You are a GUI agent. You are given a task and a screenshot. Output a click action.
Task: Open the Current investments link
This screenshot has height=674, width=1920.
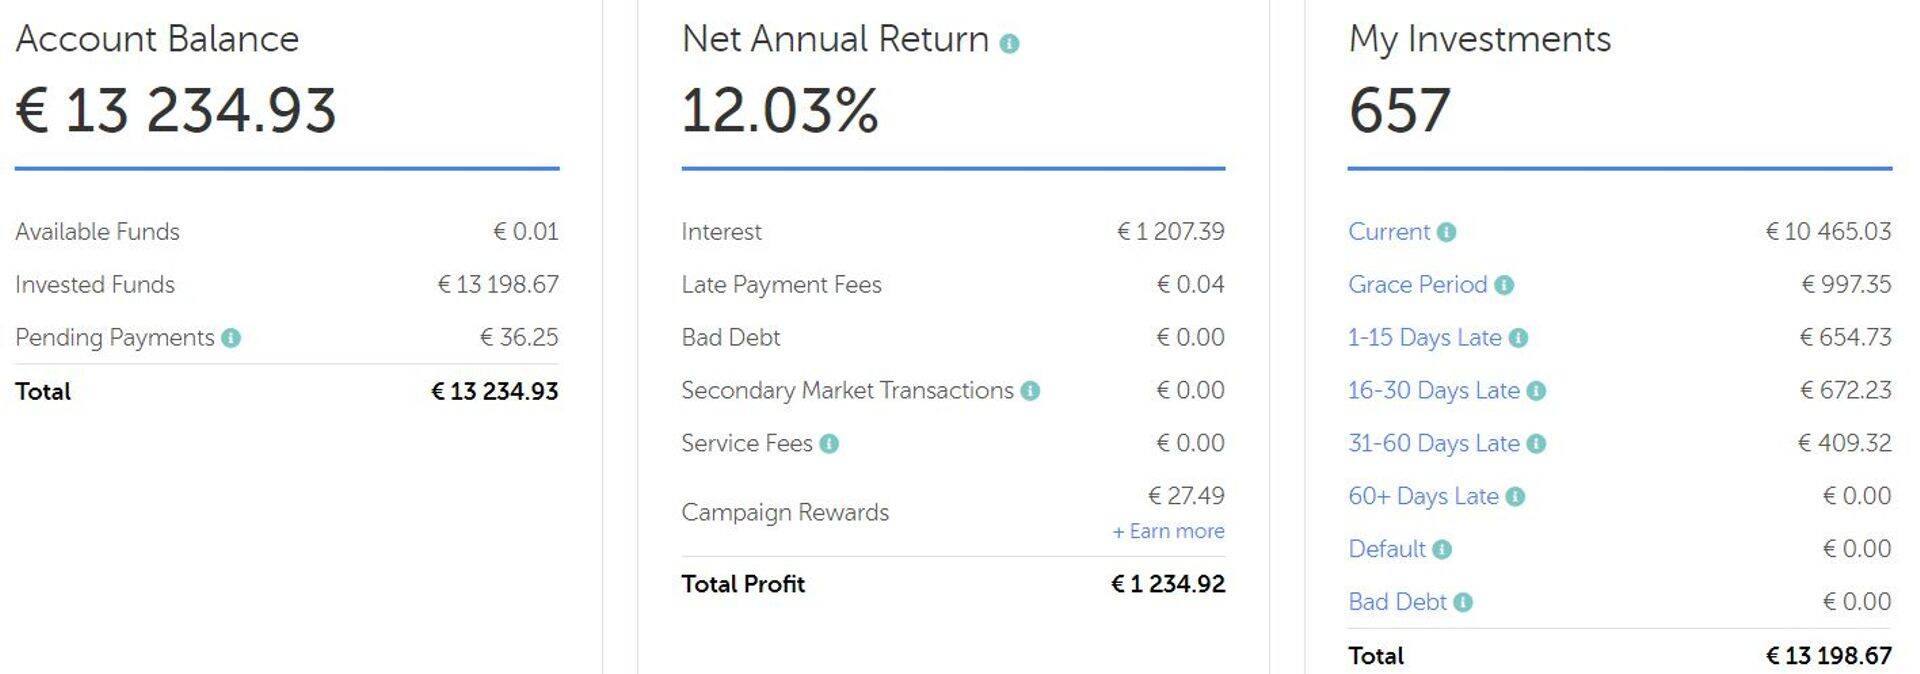click(1389, 232)
